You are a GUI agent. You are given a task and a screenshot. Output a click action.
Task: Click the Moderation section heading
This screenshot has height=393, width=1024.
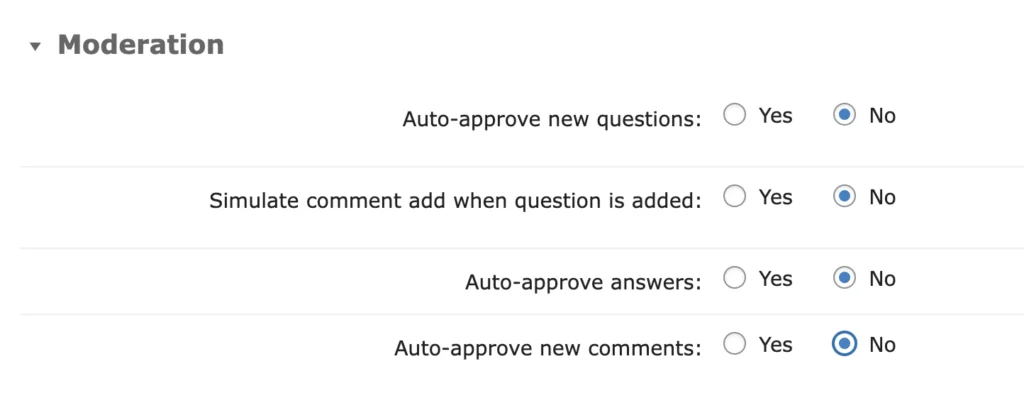[x=141, y=44]
